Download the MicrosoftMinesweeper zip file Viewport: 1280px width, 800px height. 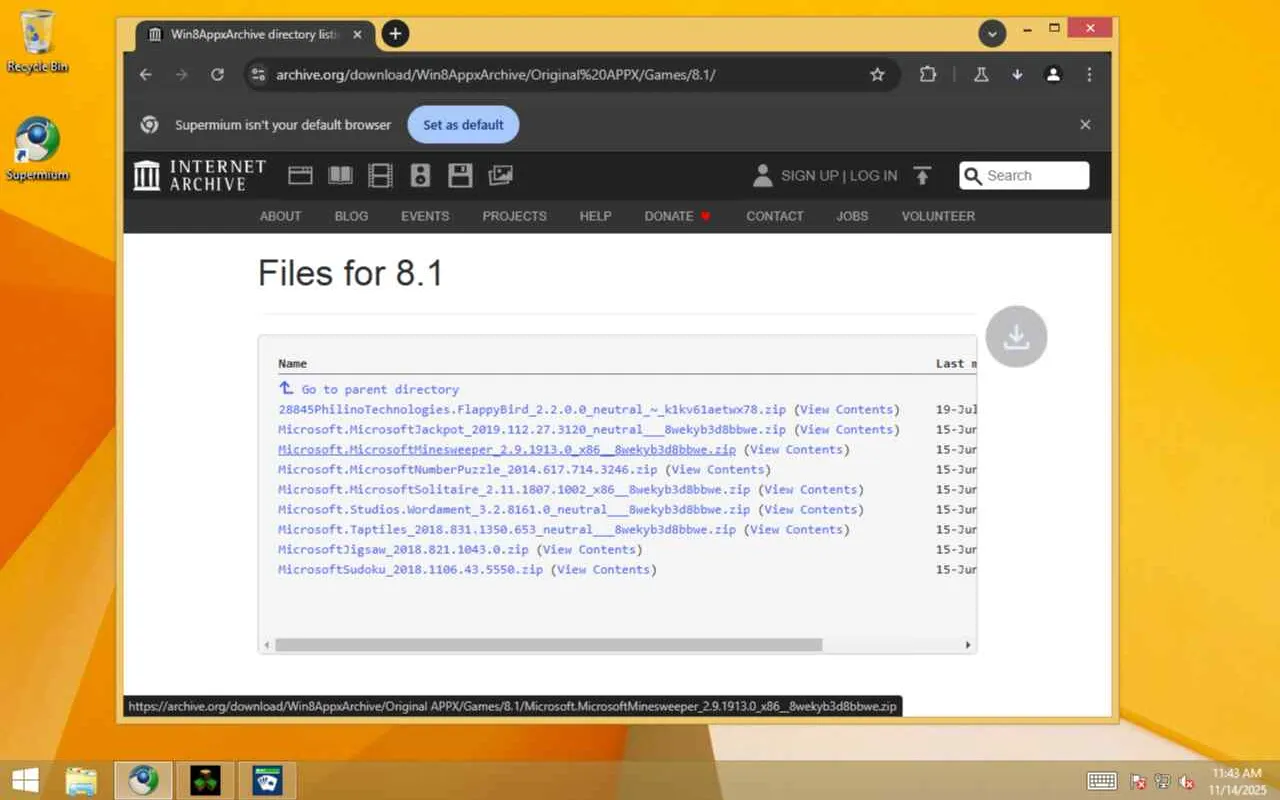pos(507,449)
